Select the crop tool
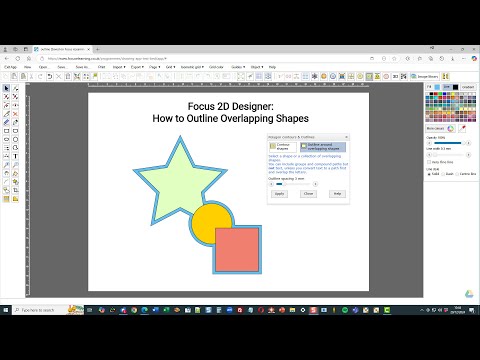 click(15, 190)
